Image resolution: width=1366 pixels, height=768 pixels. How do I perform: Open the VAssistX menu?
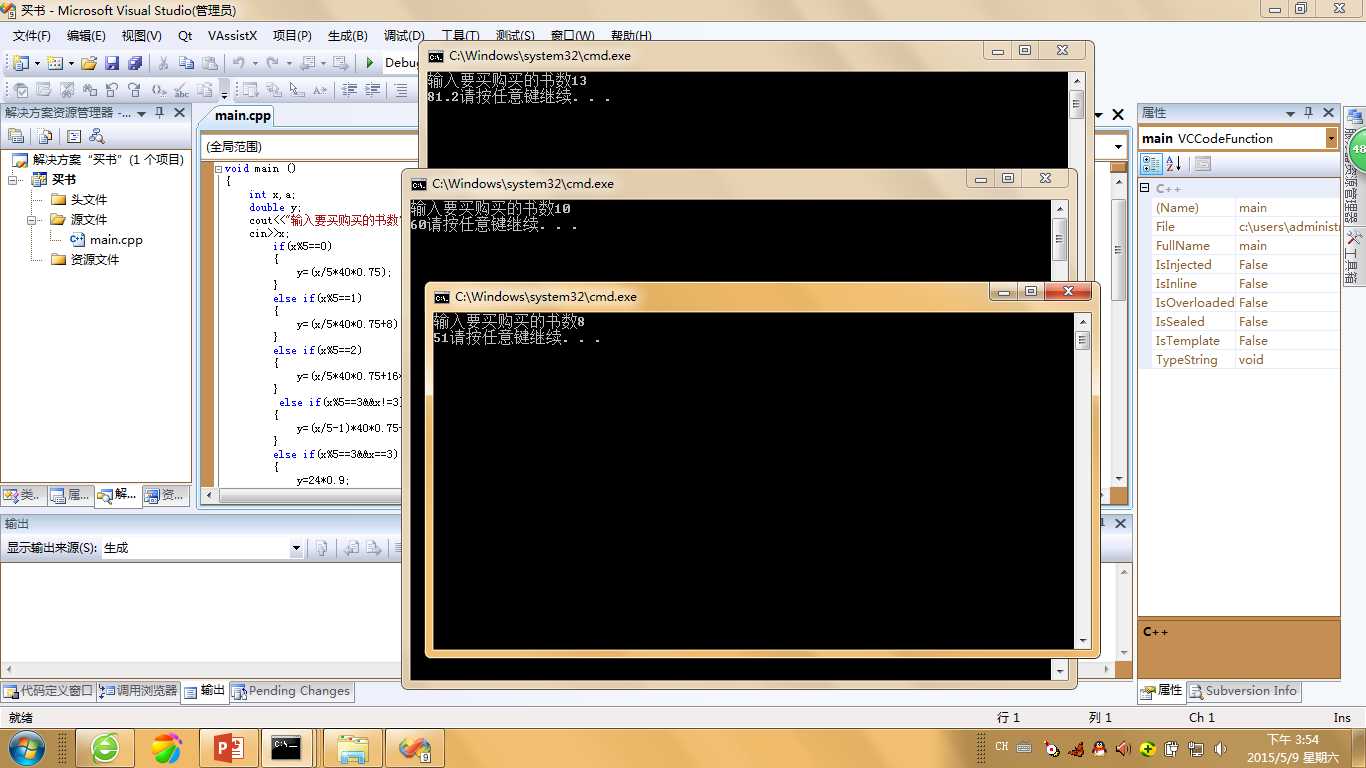(232, 35)
